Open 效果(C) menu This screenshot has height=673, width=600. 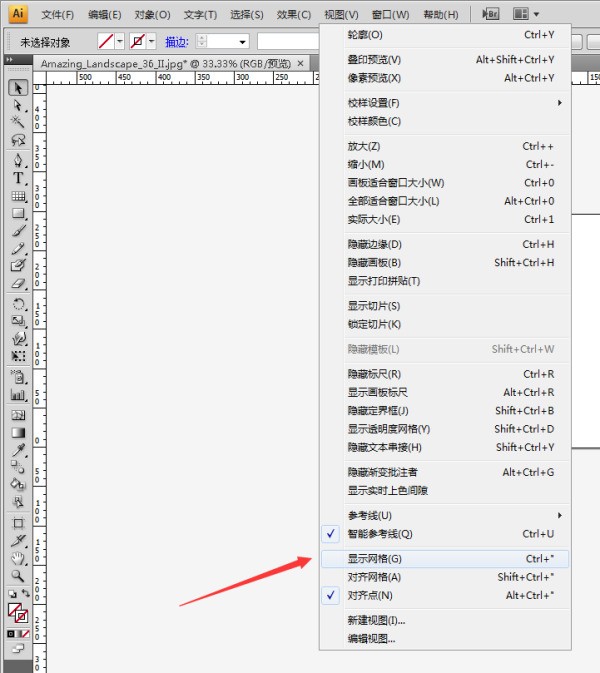click(x=294, y=15)
